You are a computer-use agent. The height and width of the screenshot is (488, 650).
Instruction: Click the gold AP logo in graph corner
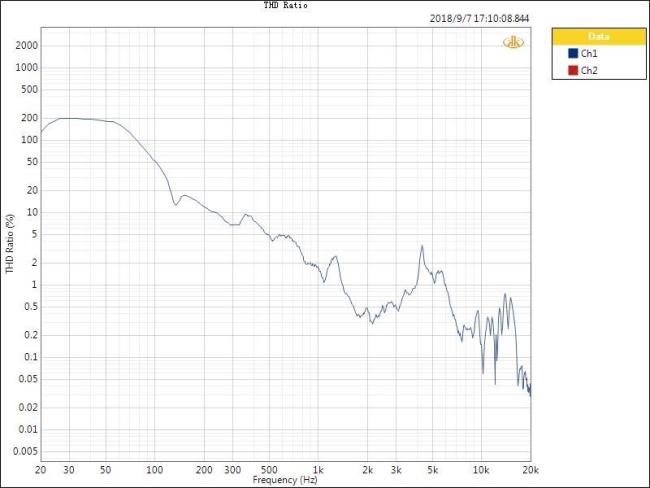515,42
